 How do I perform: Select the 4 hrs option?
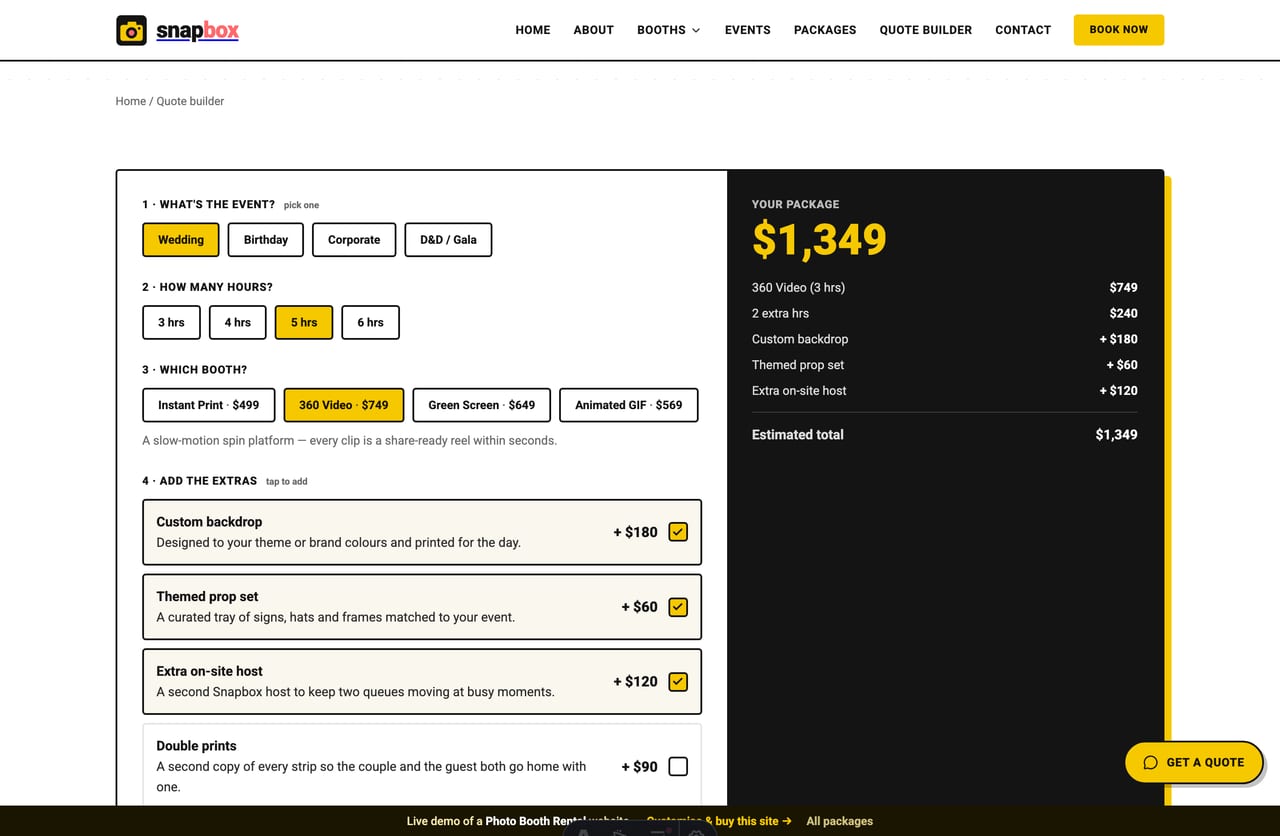click(x=238, y=323)
